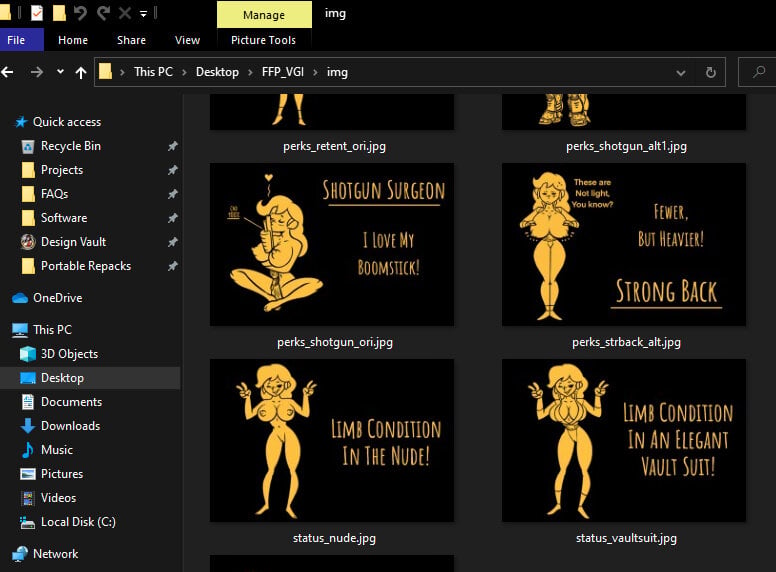The height and width of the screenshot is (572, 776).
Task: Open Videos under This PC
Action: click(x=58, y=498)
